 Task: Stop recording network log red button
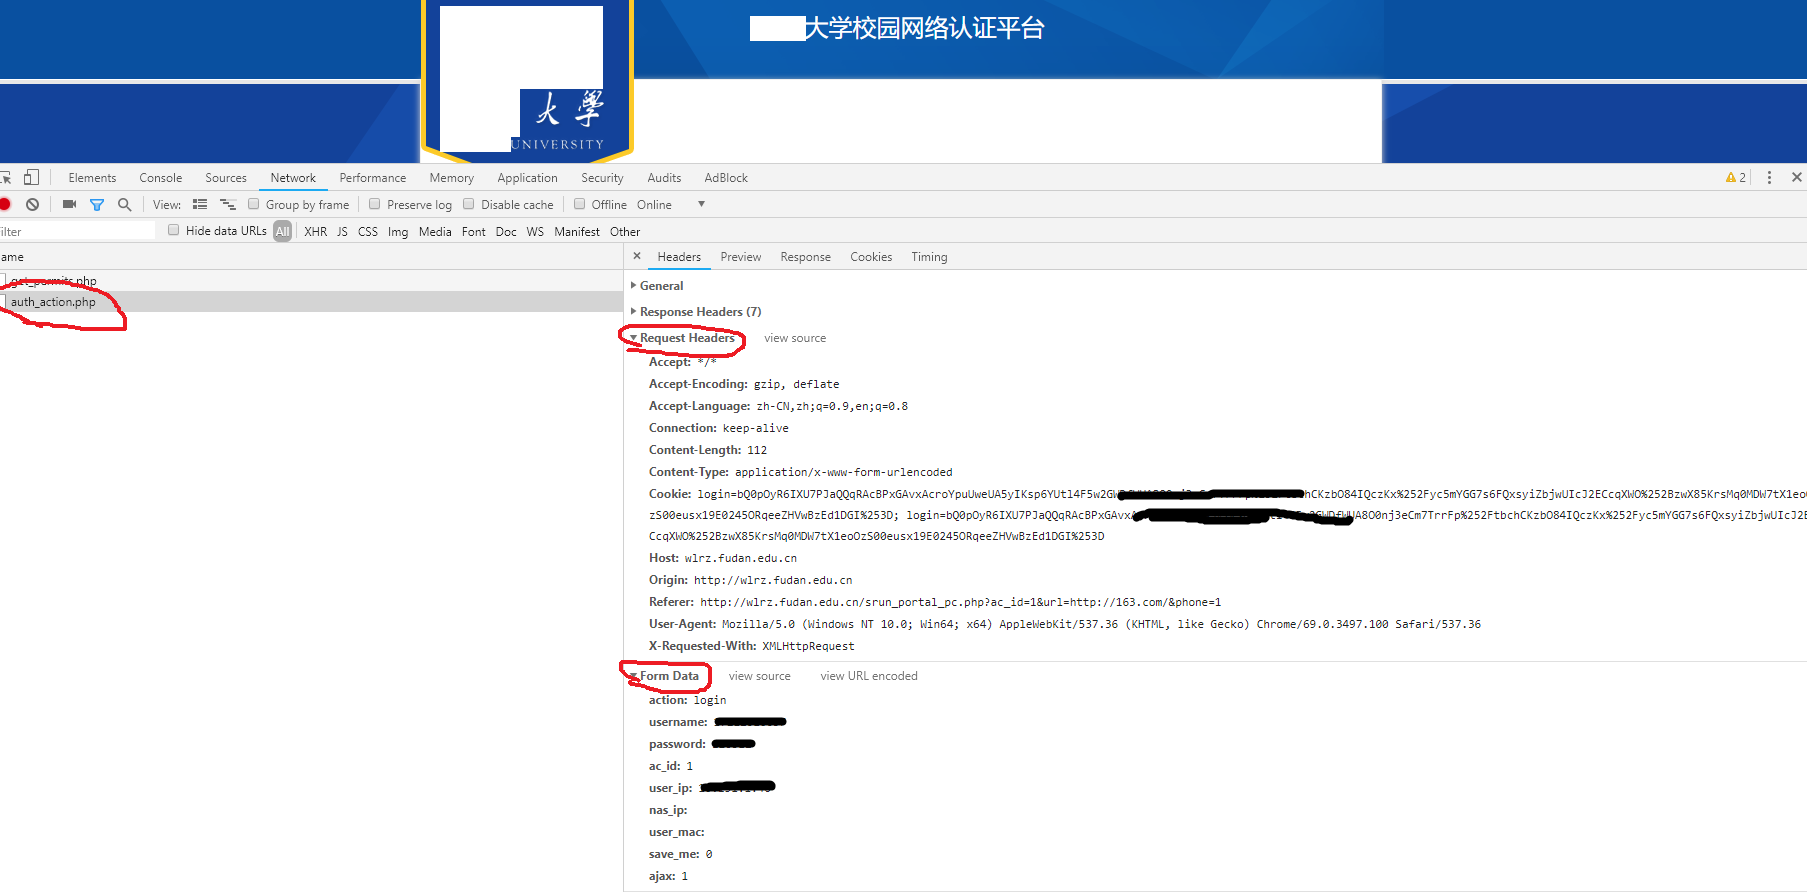tap(5, 204)
